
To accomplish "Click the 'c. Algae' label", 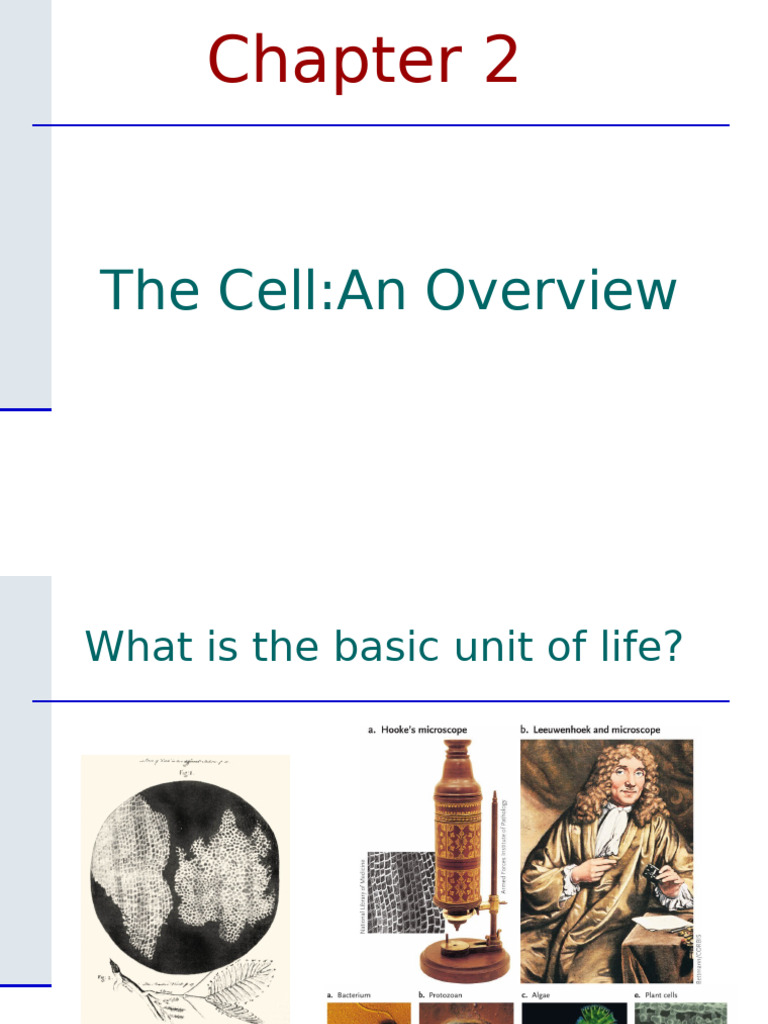I will 536,995.
